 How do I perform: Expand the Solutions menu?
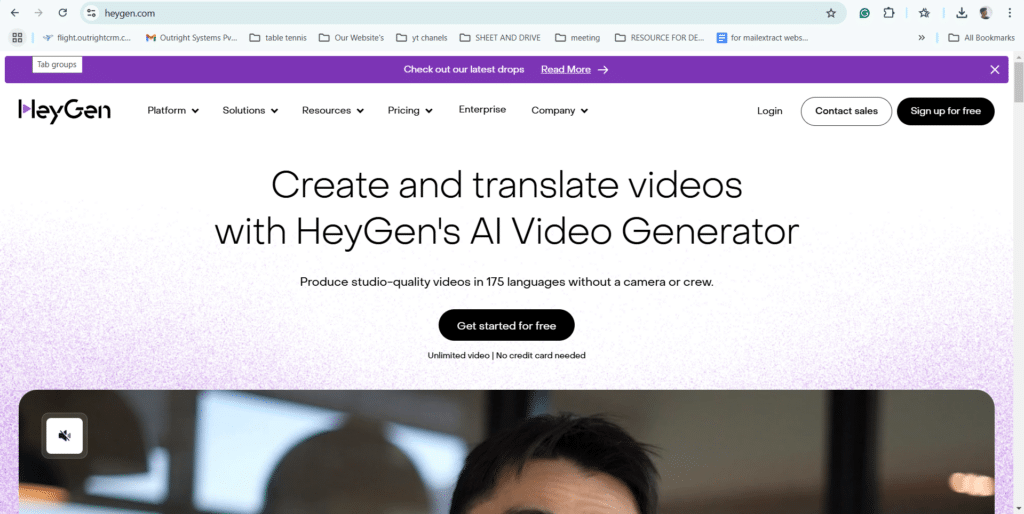(250, 110)
